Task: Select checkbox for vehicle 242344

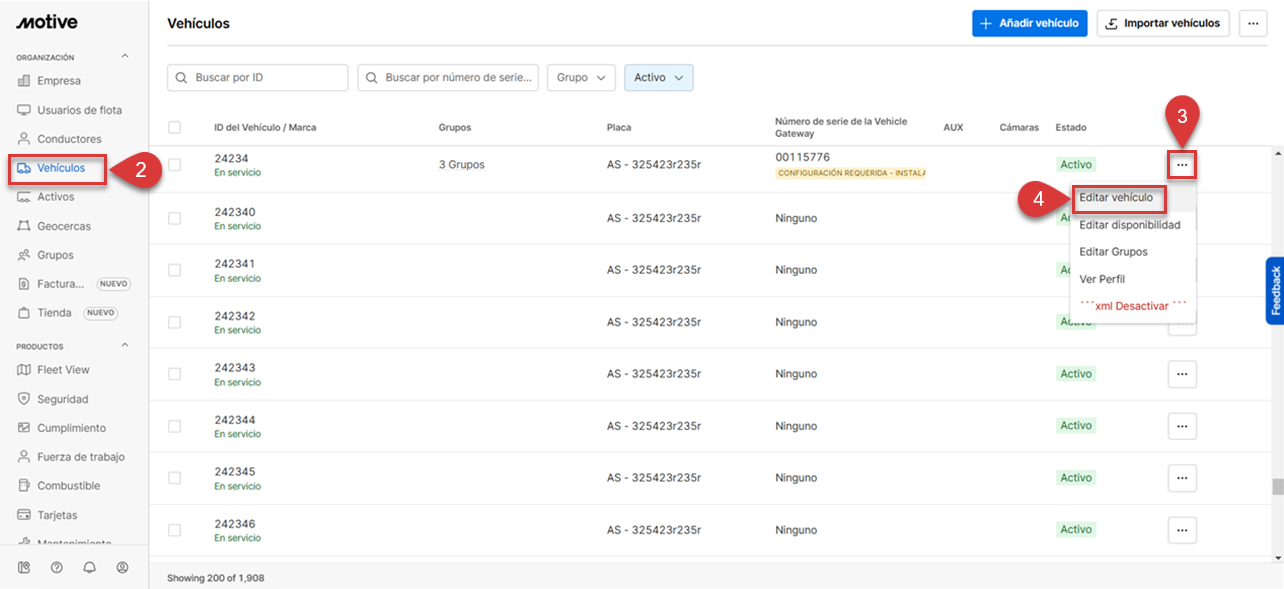Action: tap(175, 426)
